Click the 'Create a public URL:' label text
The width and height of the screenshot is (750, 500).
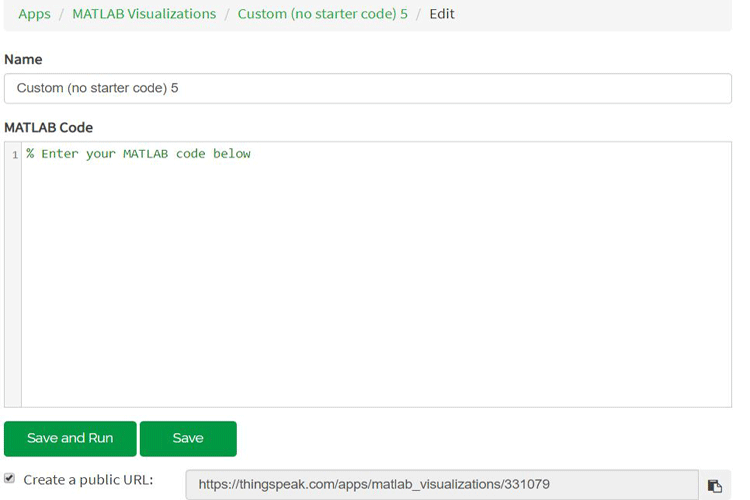88,480
